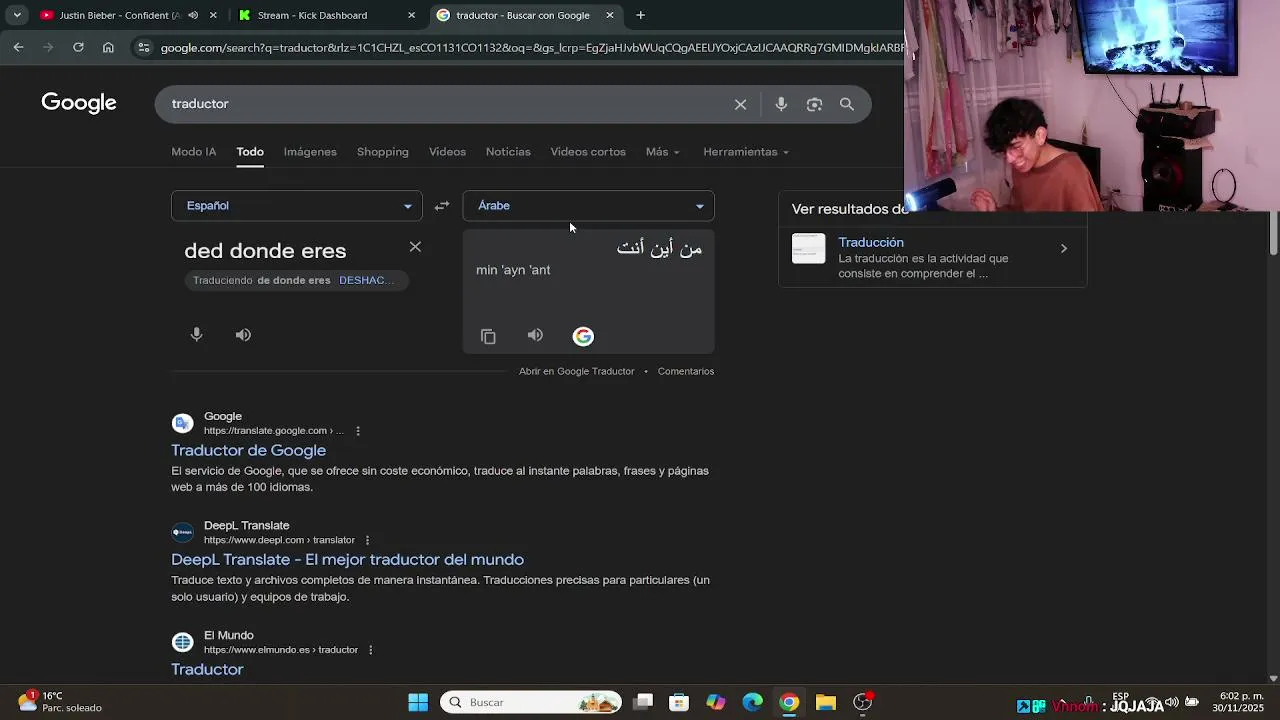
Task: Open the target language Árabe dropdown
Action: (588, 206)
